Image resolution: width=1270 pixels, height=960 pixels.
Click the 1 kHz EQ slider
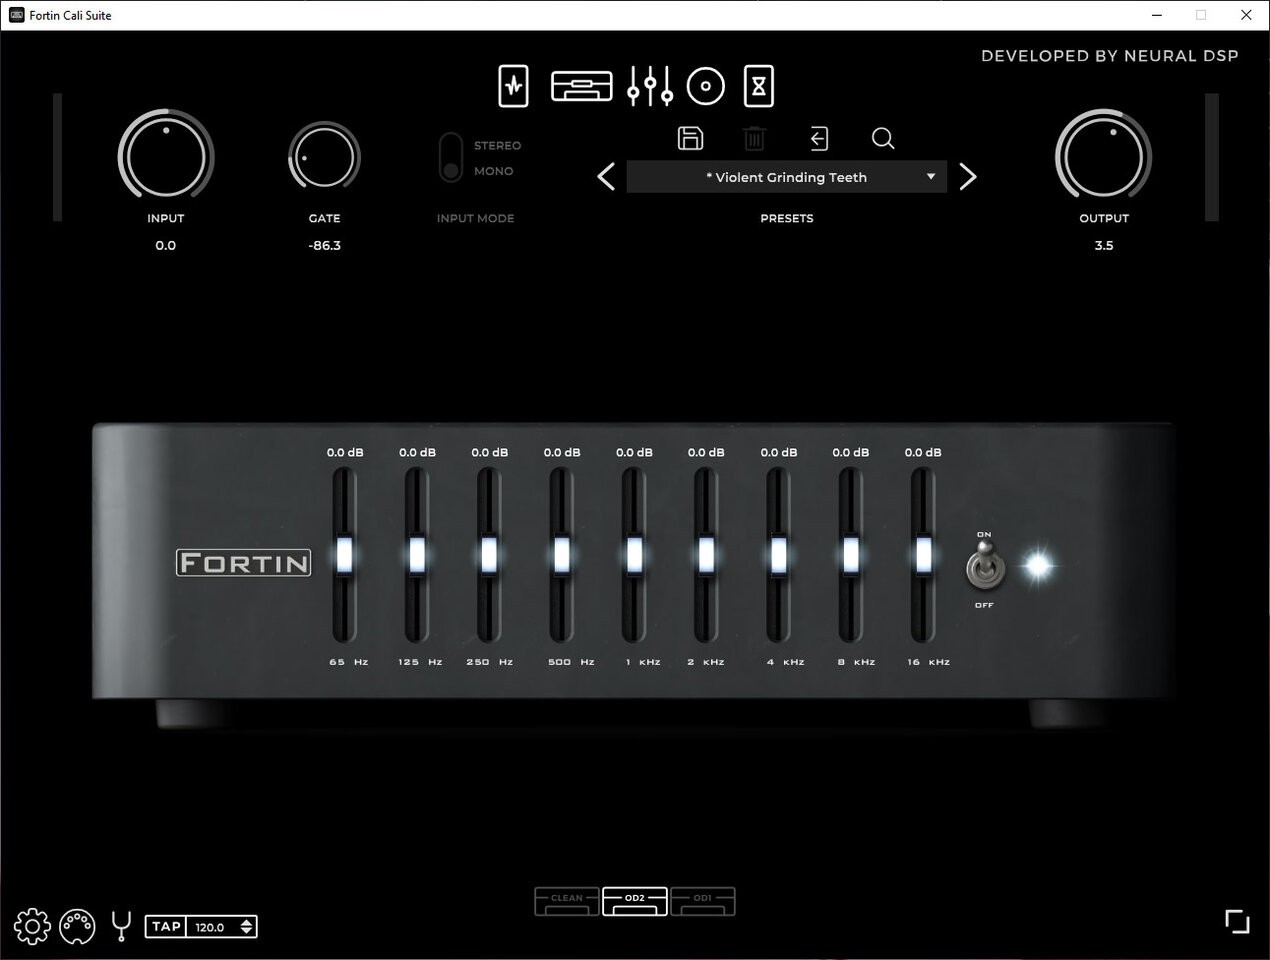point(634,555)
